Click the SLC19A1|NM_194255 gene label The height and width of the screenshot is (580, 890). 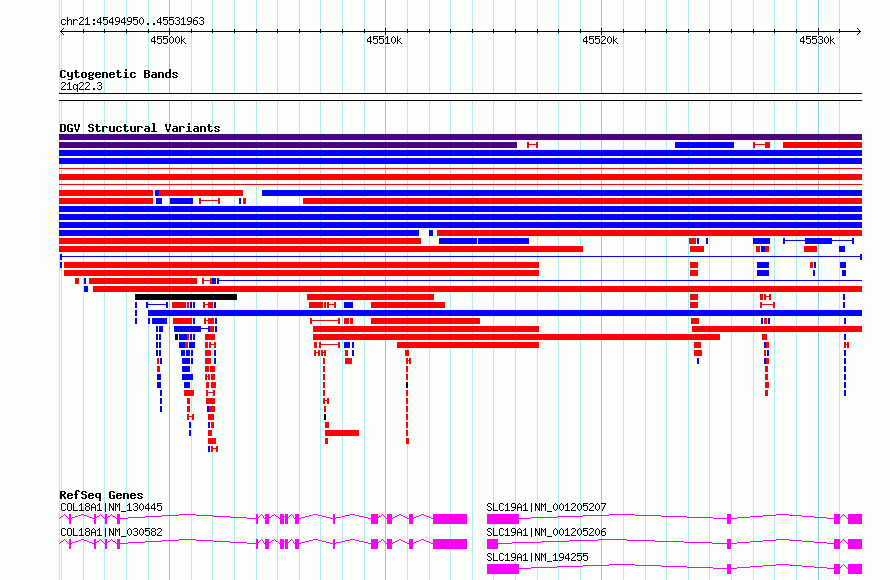click(537, 557)
